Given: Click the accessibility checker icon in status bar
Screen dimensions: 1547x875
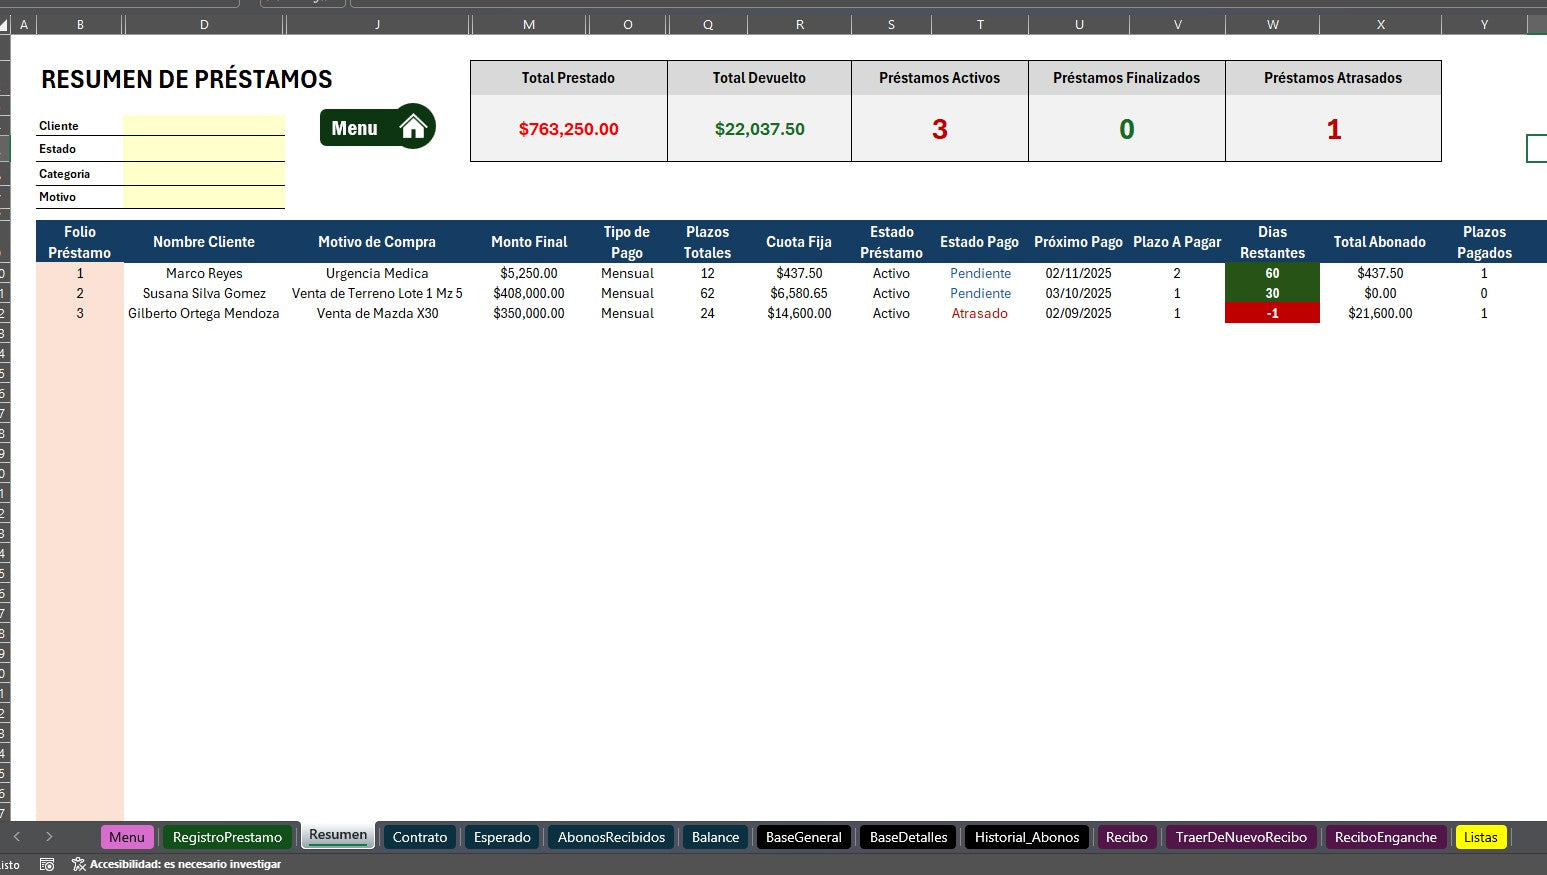Looking at the screenshot, I should click(78, 864).
